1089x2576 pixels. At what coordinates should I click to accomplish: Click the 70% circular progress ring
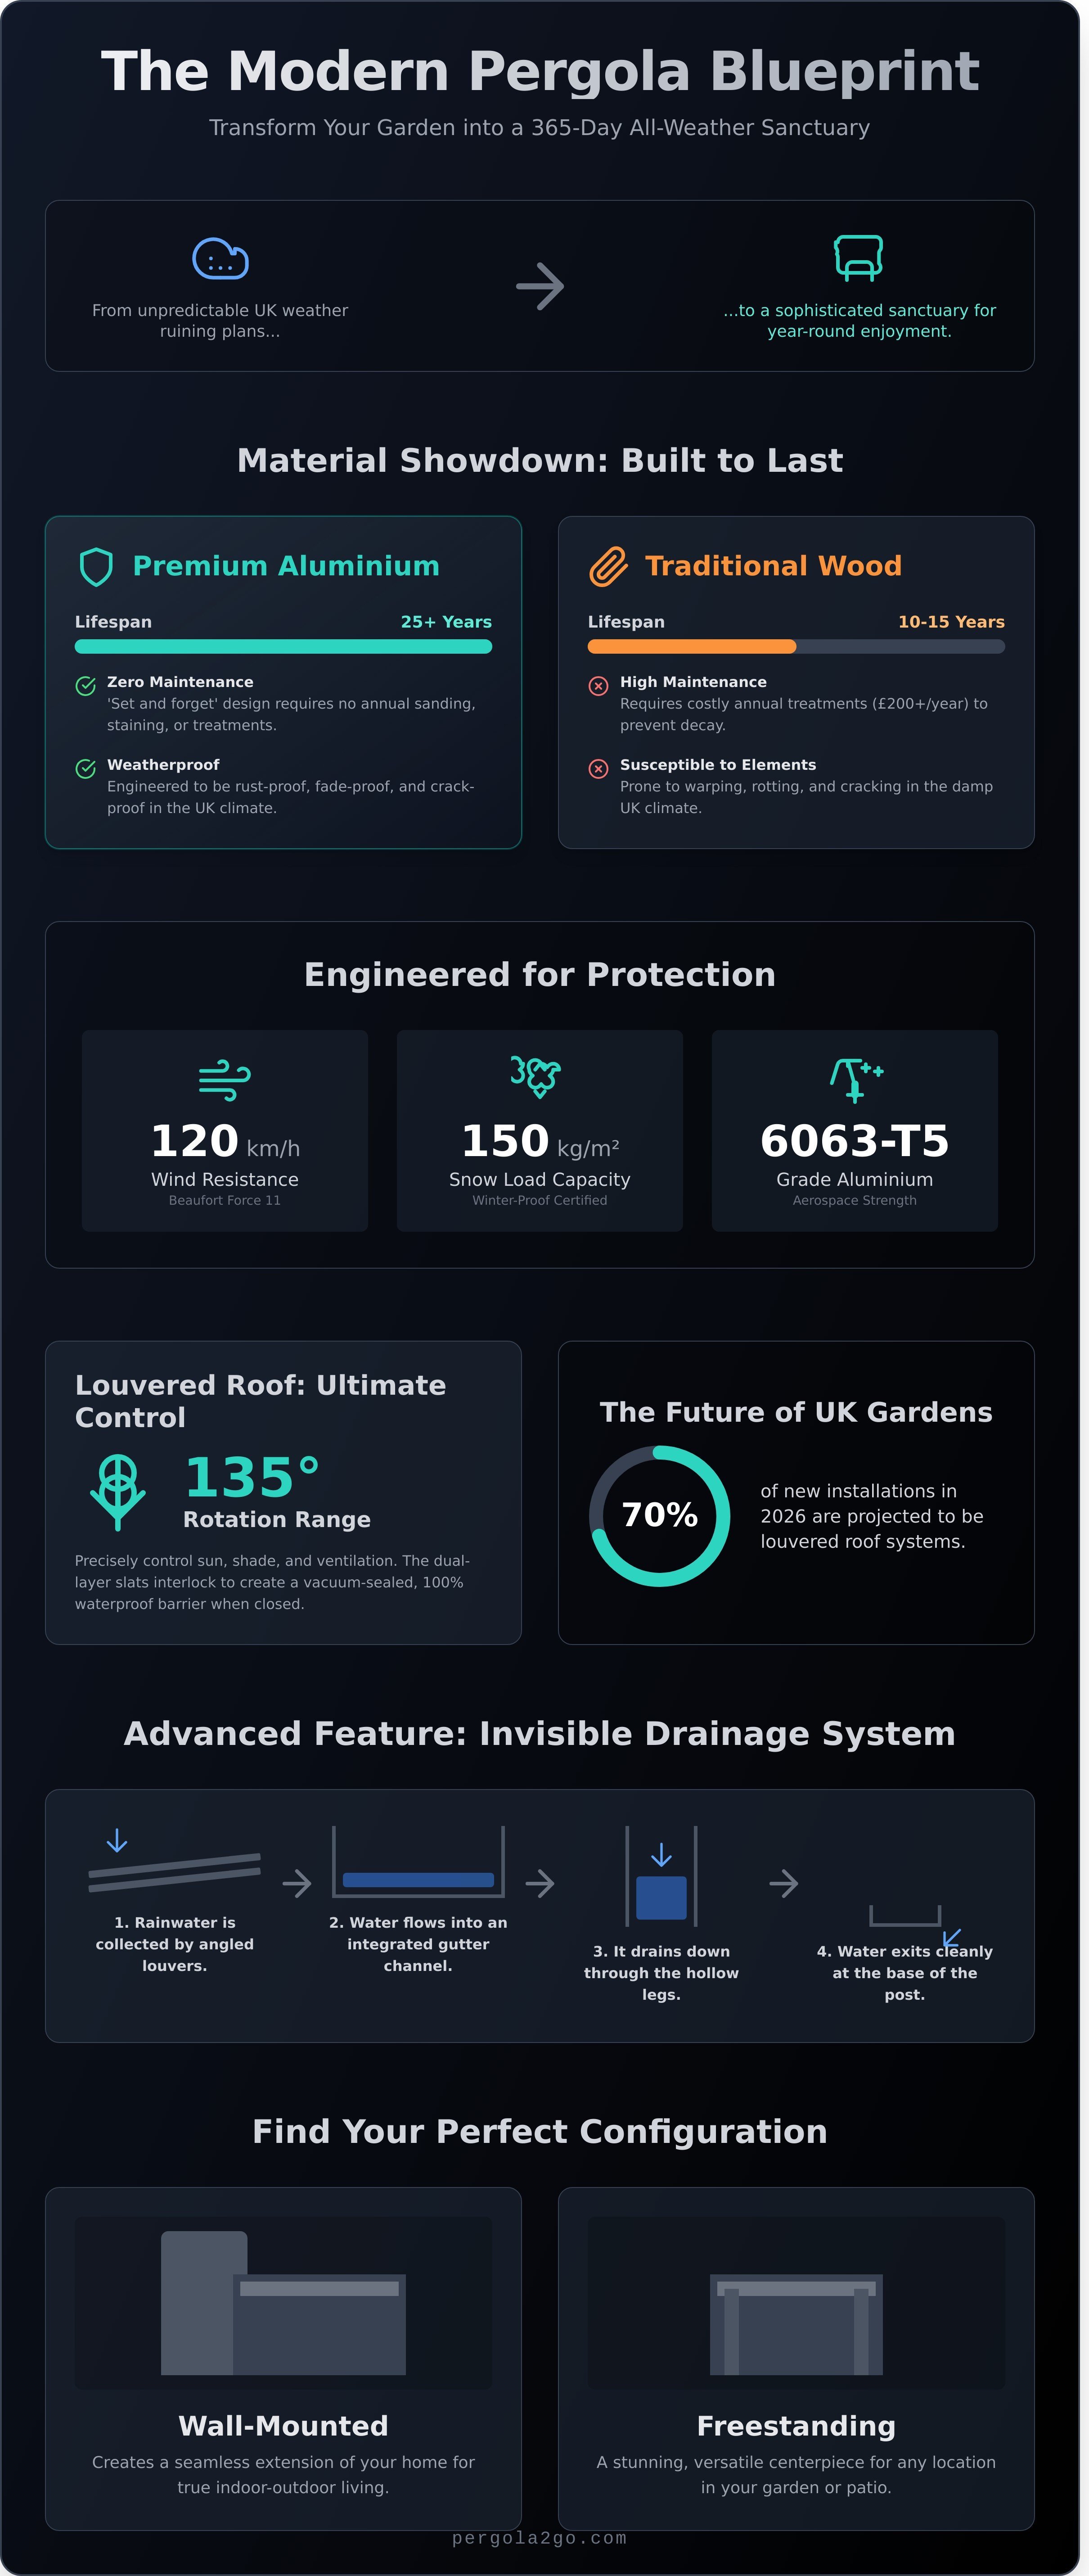(x=660, y=1515)
